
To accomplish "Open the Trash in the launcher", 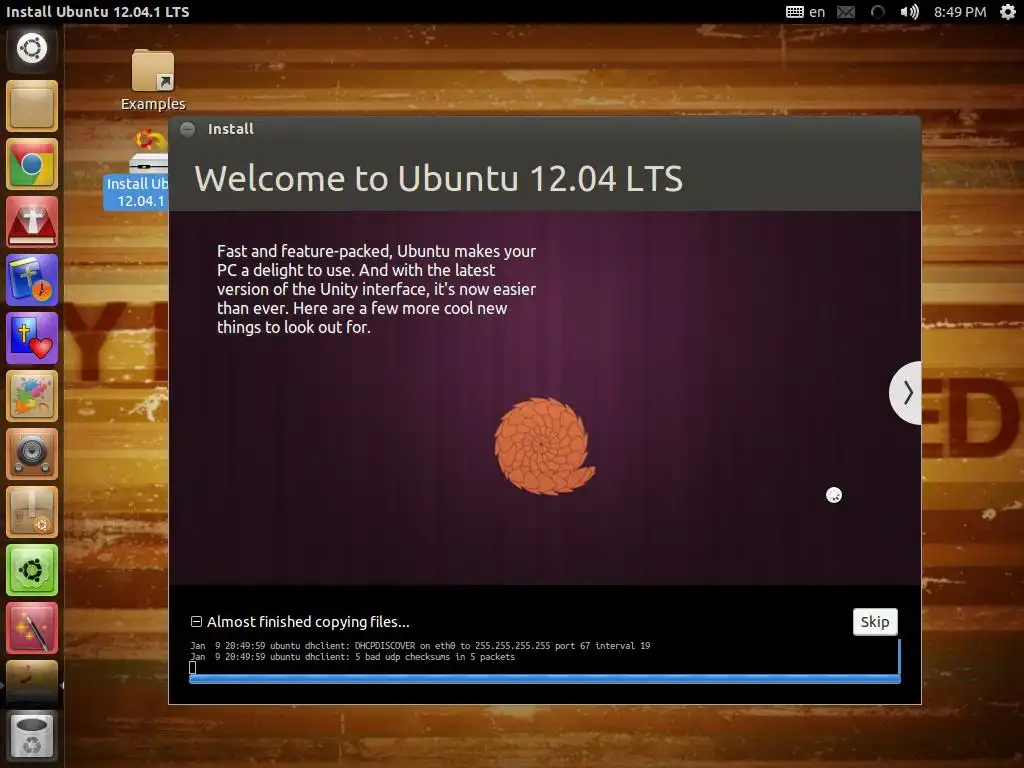I will point(31,735).
